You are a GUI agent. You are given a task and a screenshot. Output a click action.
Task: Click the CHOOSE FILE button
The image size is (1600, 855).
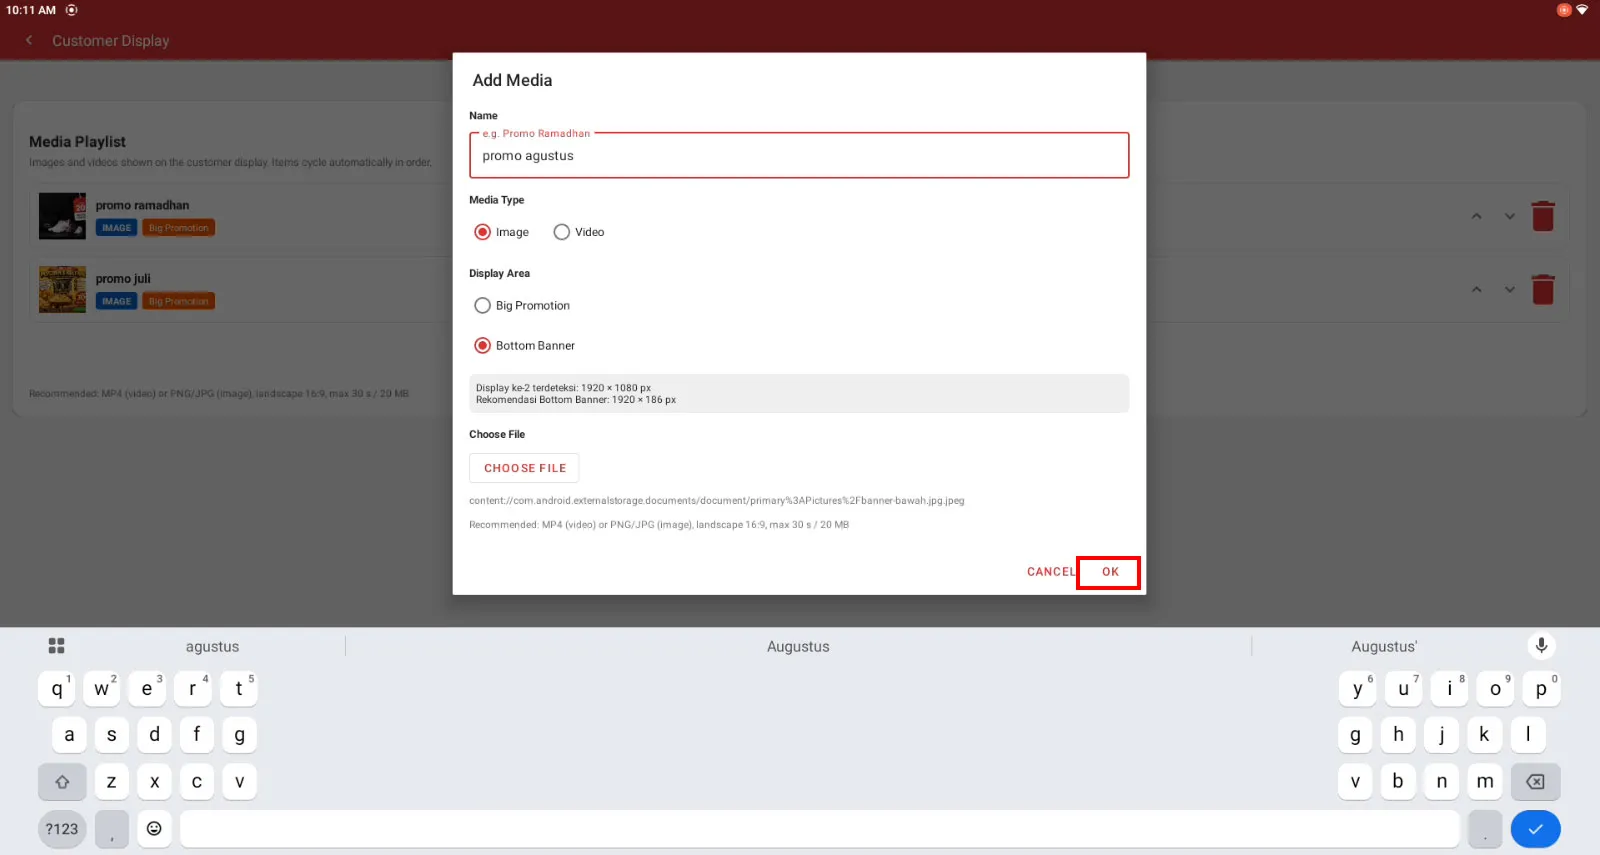coord(524,468)
